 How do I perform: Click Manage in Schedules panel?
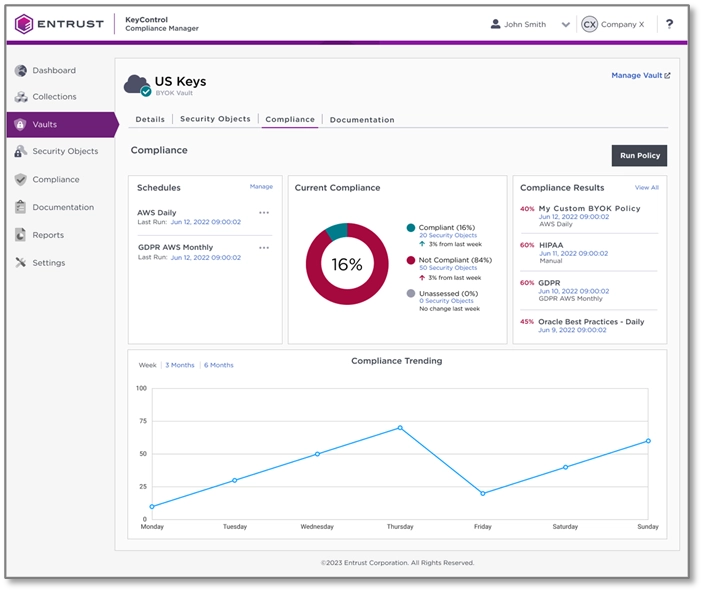point(261,187)
